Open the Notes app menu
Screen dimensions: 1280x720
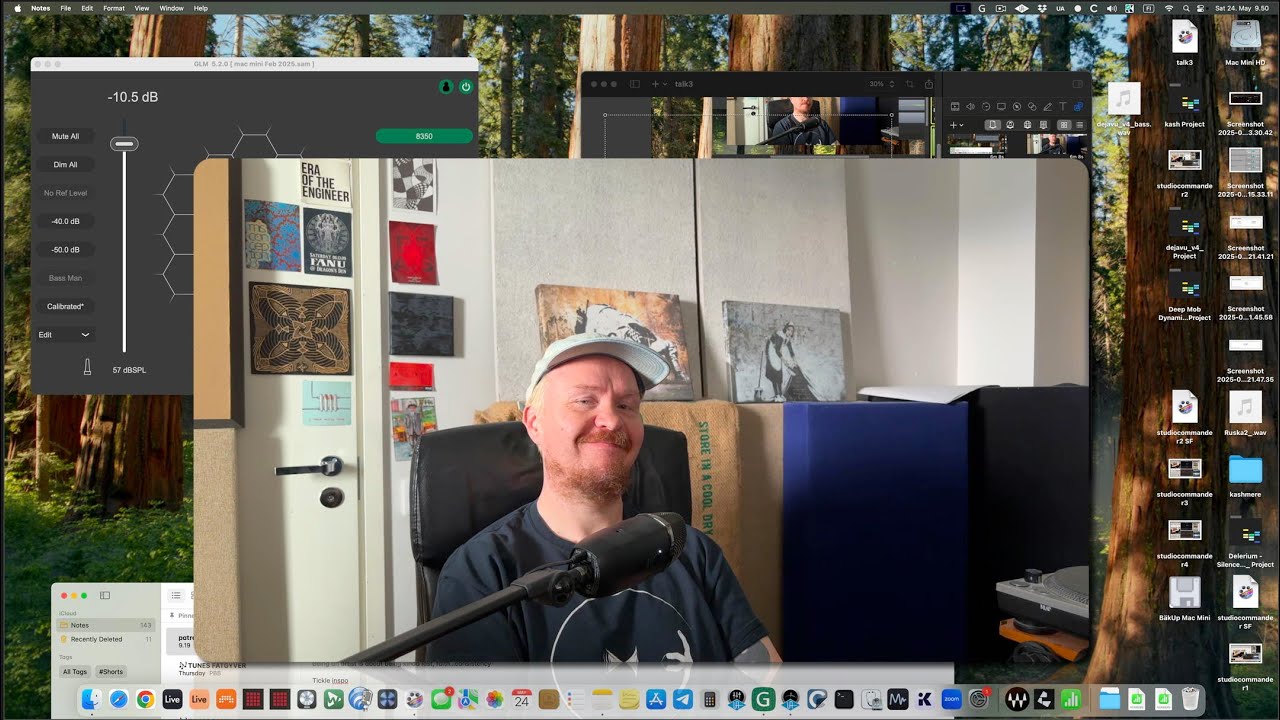[x=40, y=8]
